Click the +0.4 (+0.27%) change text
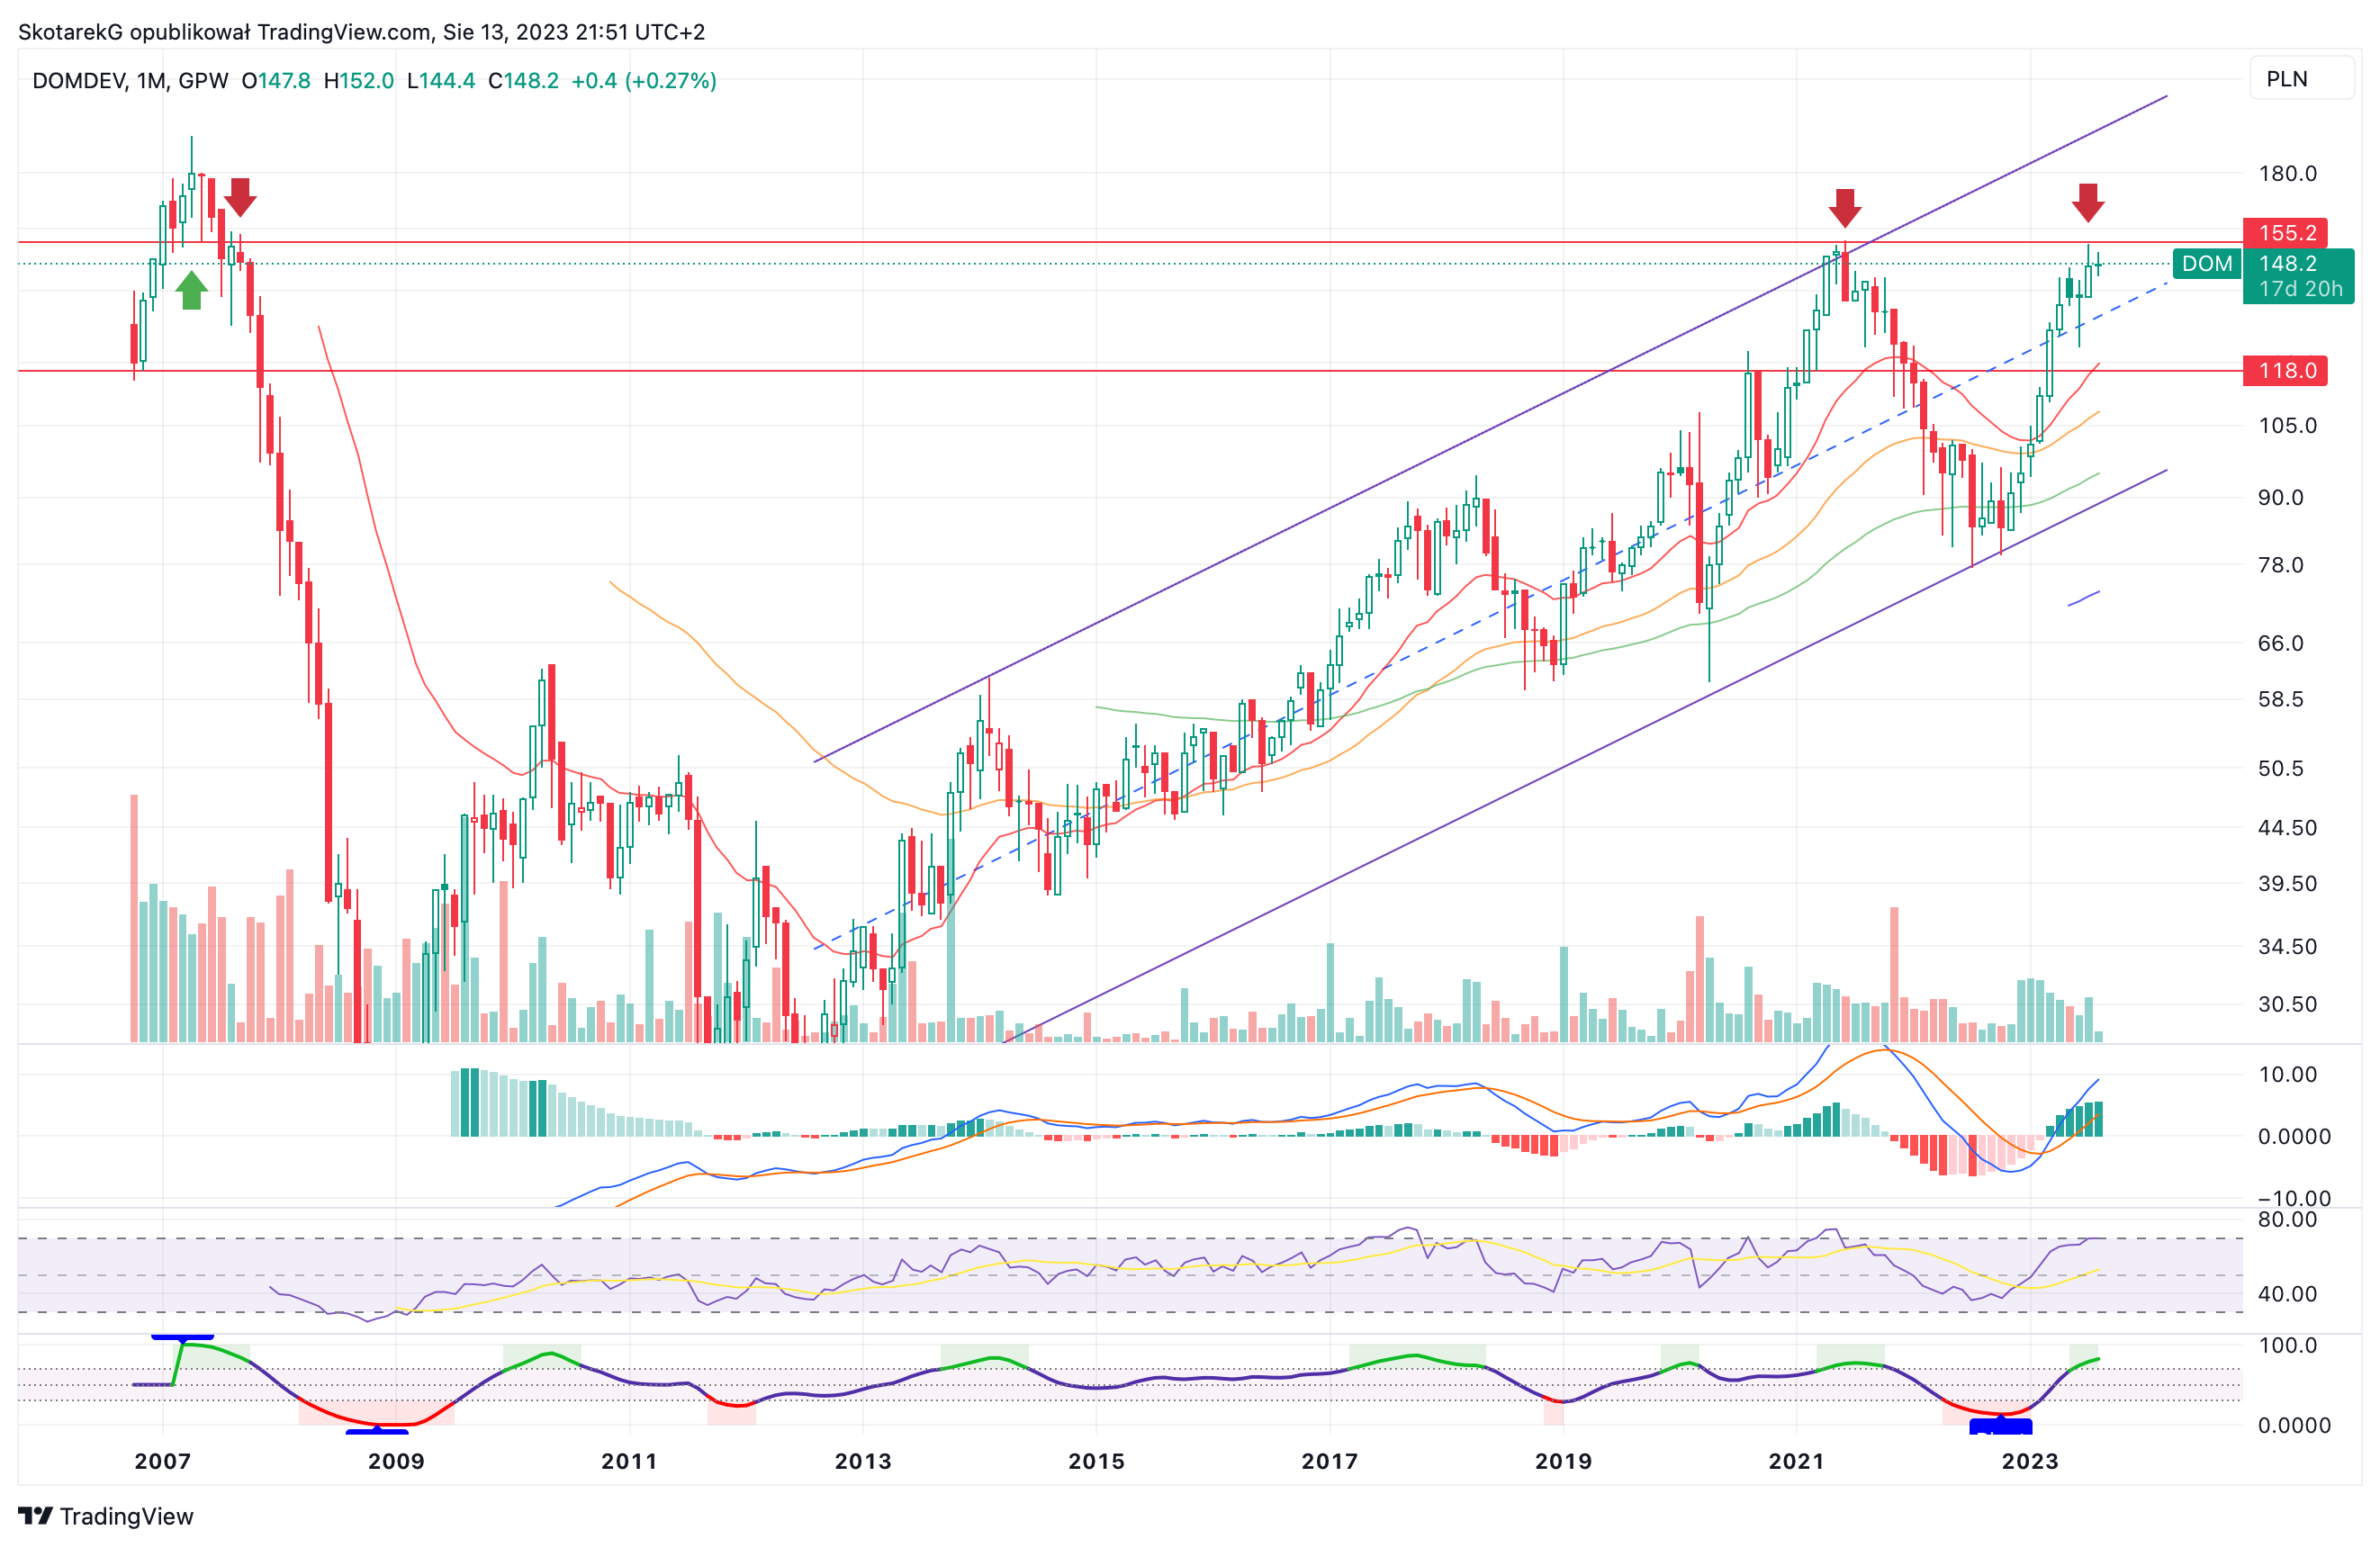Image resolution: width=2380 pixels, height=1548 pixels. [x=644, y=81]
